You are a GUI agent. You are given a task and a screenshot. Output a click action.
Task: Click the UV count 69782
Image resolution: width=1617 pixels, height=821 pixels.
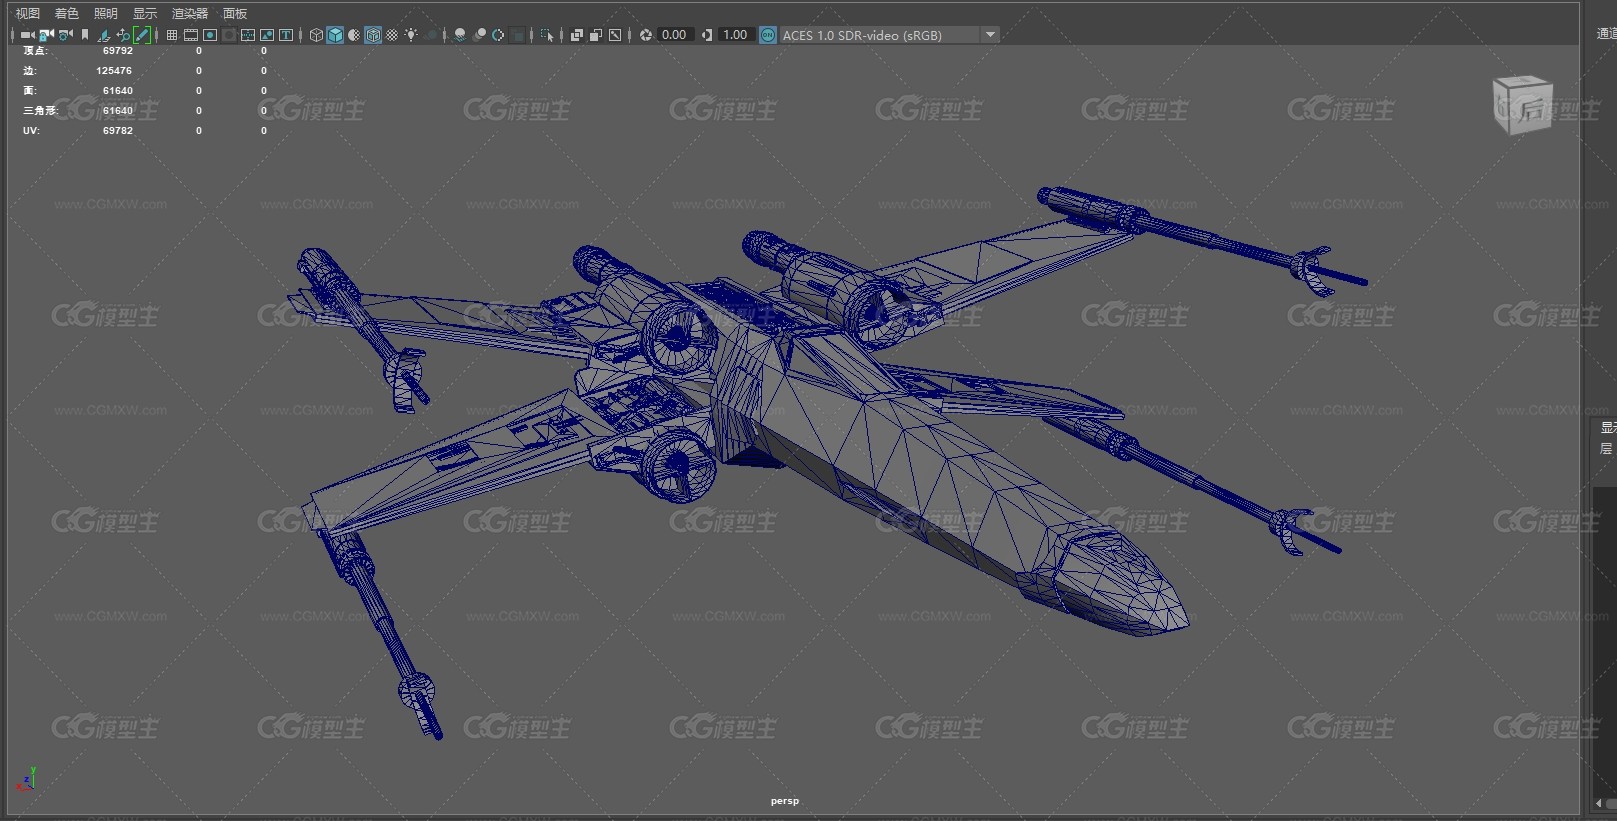118,131
